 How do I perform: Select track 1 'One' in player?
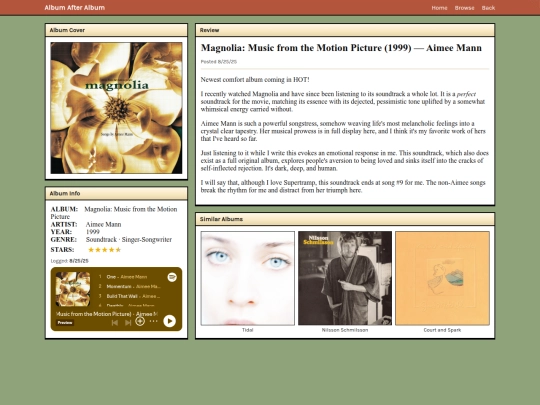click(128, 277)
